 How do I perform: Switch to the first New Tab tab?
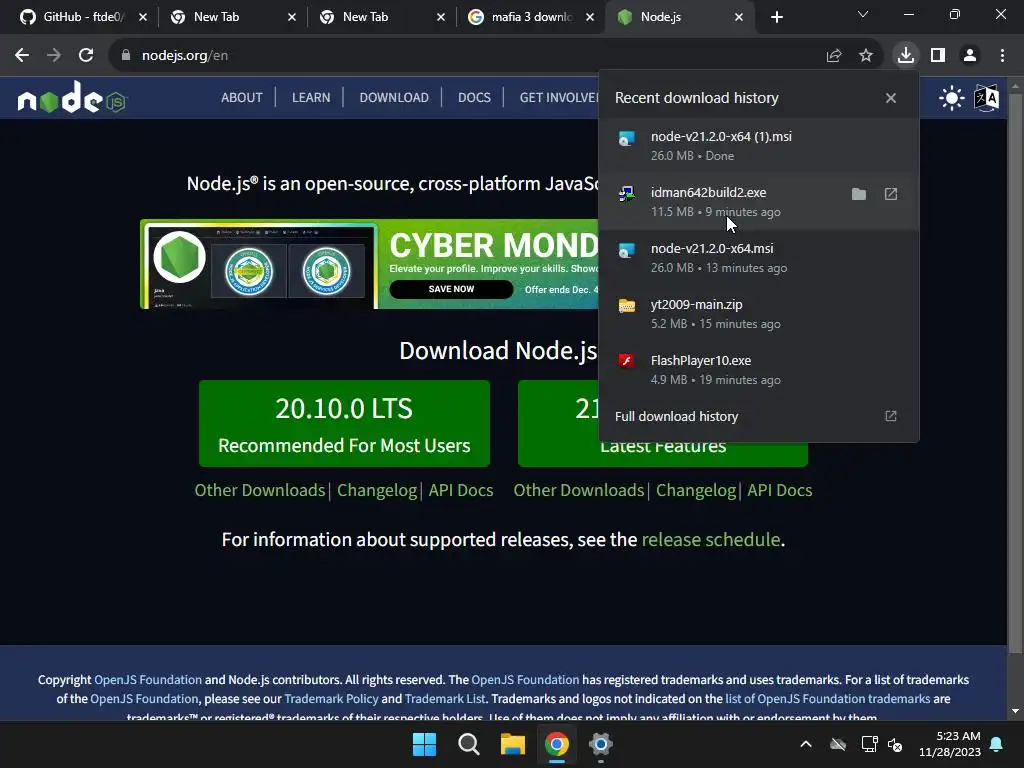coord(232,17)
